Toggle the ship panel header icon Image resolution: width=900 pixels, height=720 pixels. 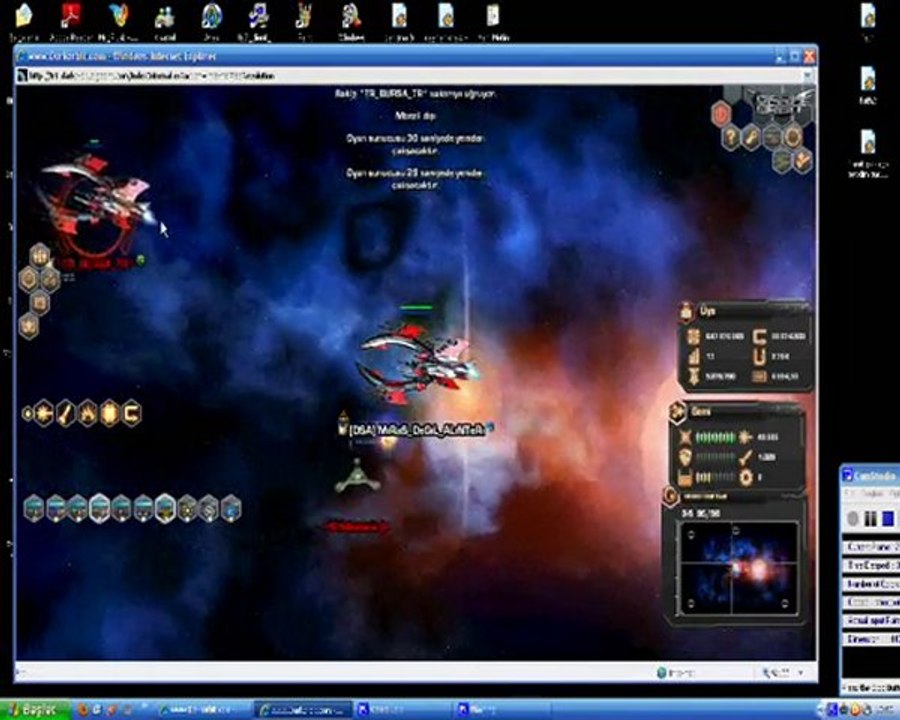point(678,412)
